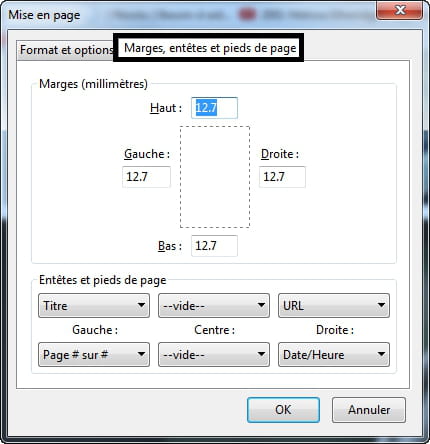Select the Marges, entêtes et pieds de page tab
The height and width of the screenshot is (444, 430).
click(x=209, y=48)
